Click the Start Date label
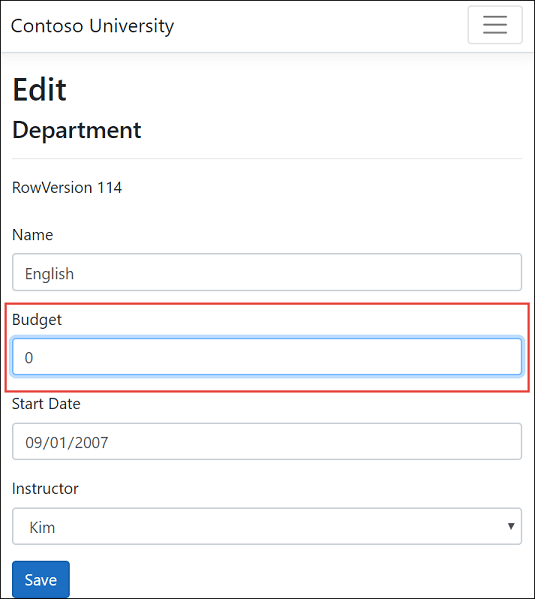The height and width of the screenshot is (599, 535). (x=46, y=404)
